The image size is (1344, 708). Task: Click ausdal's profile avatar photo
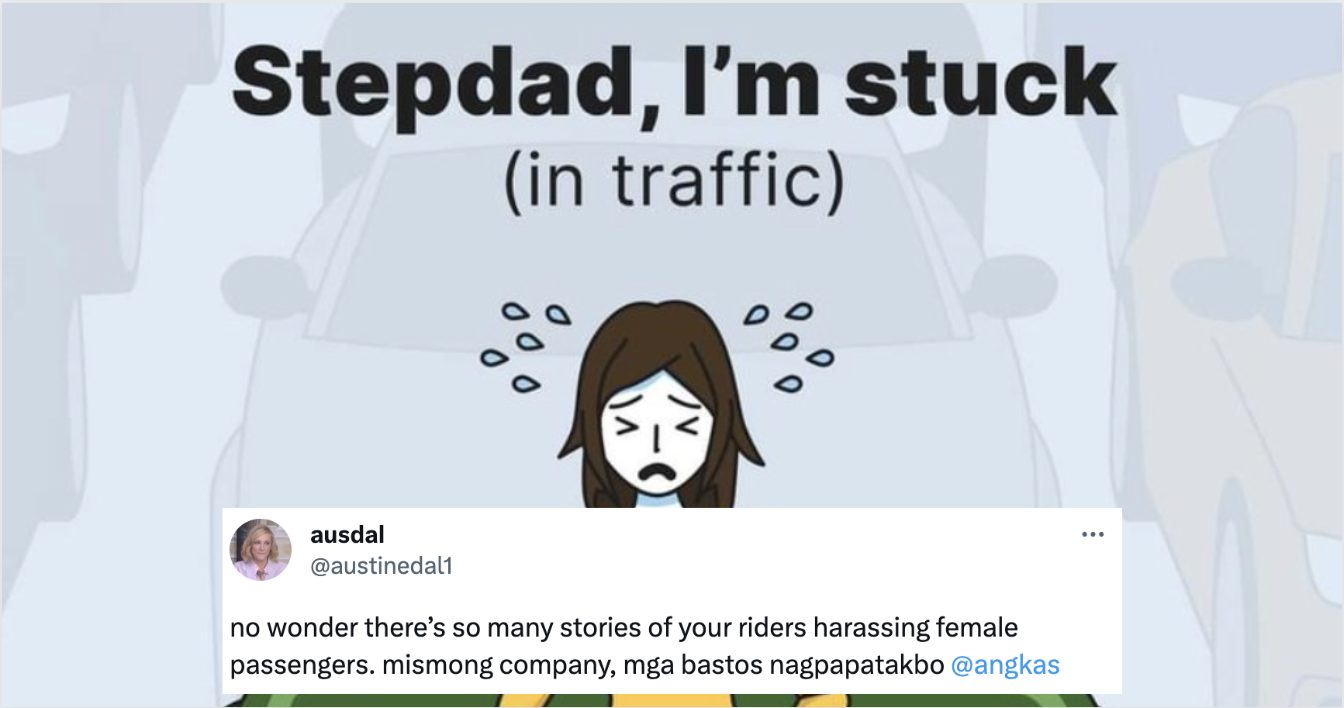261,550
